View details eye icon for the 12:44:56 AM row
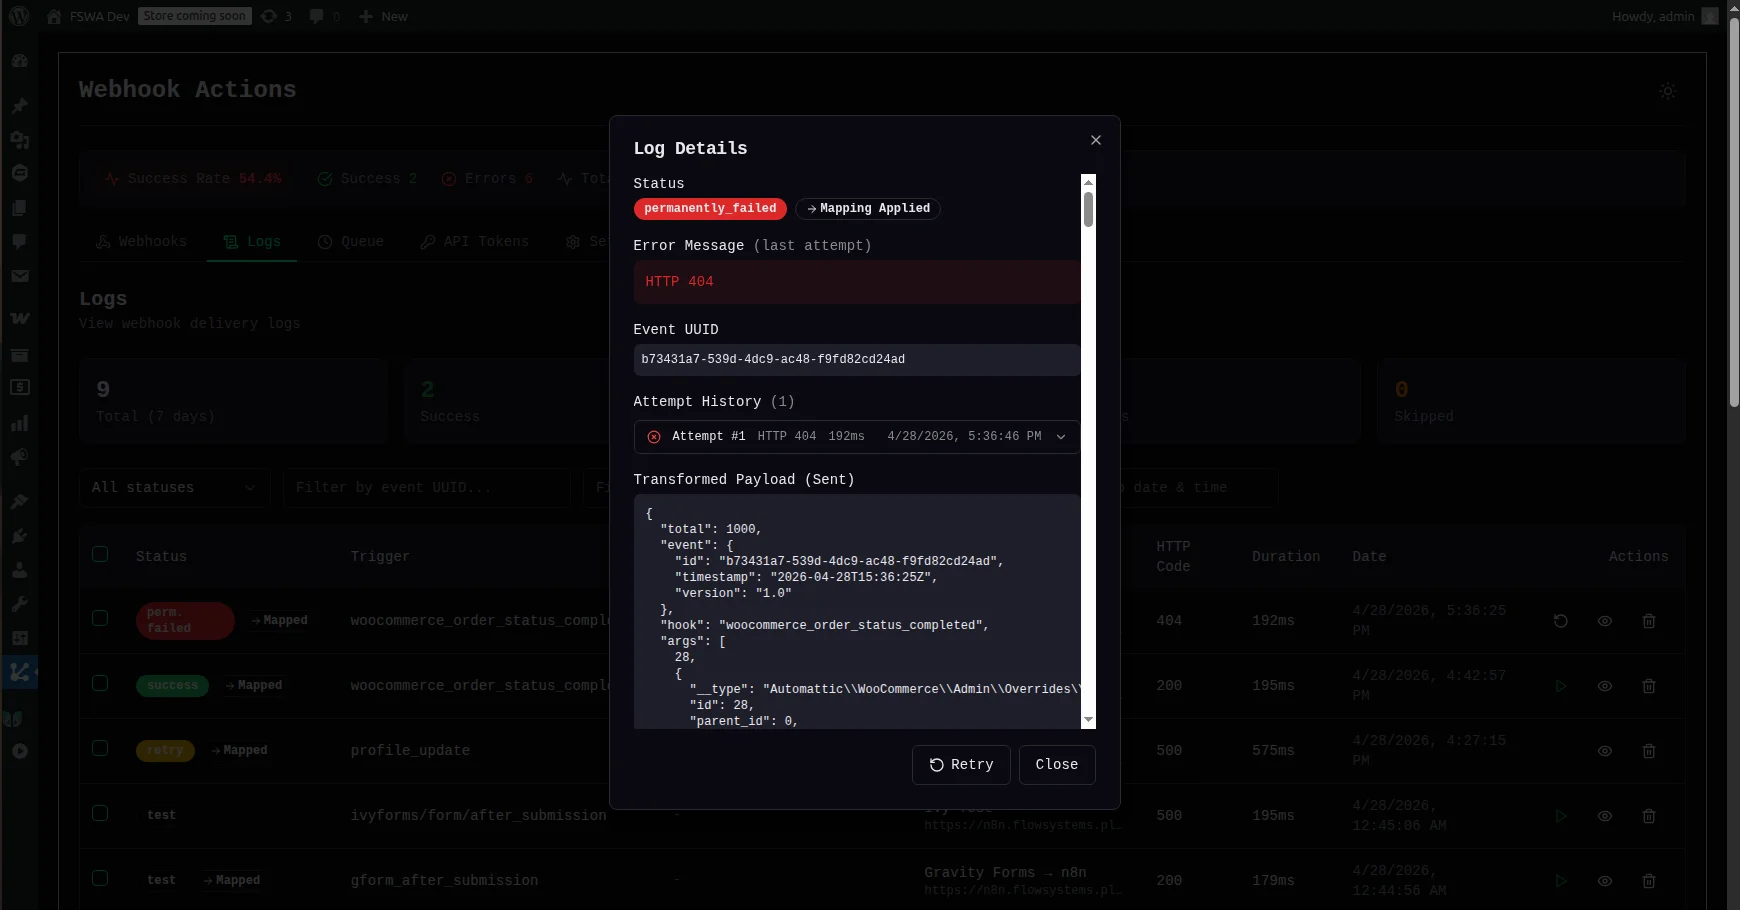1740x910 pixels. (x=1605, y=881)
